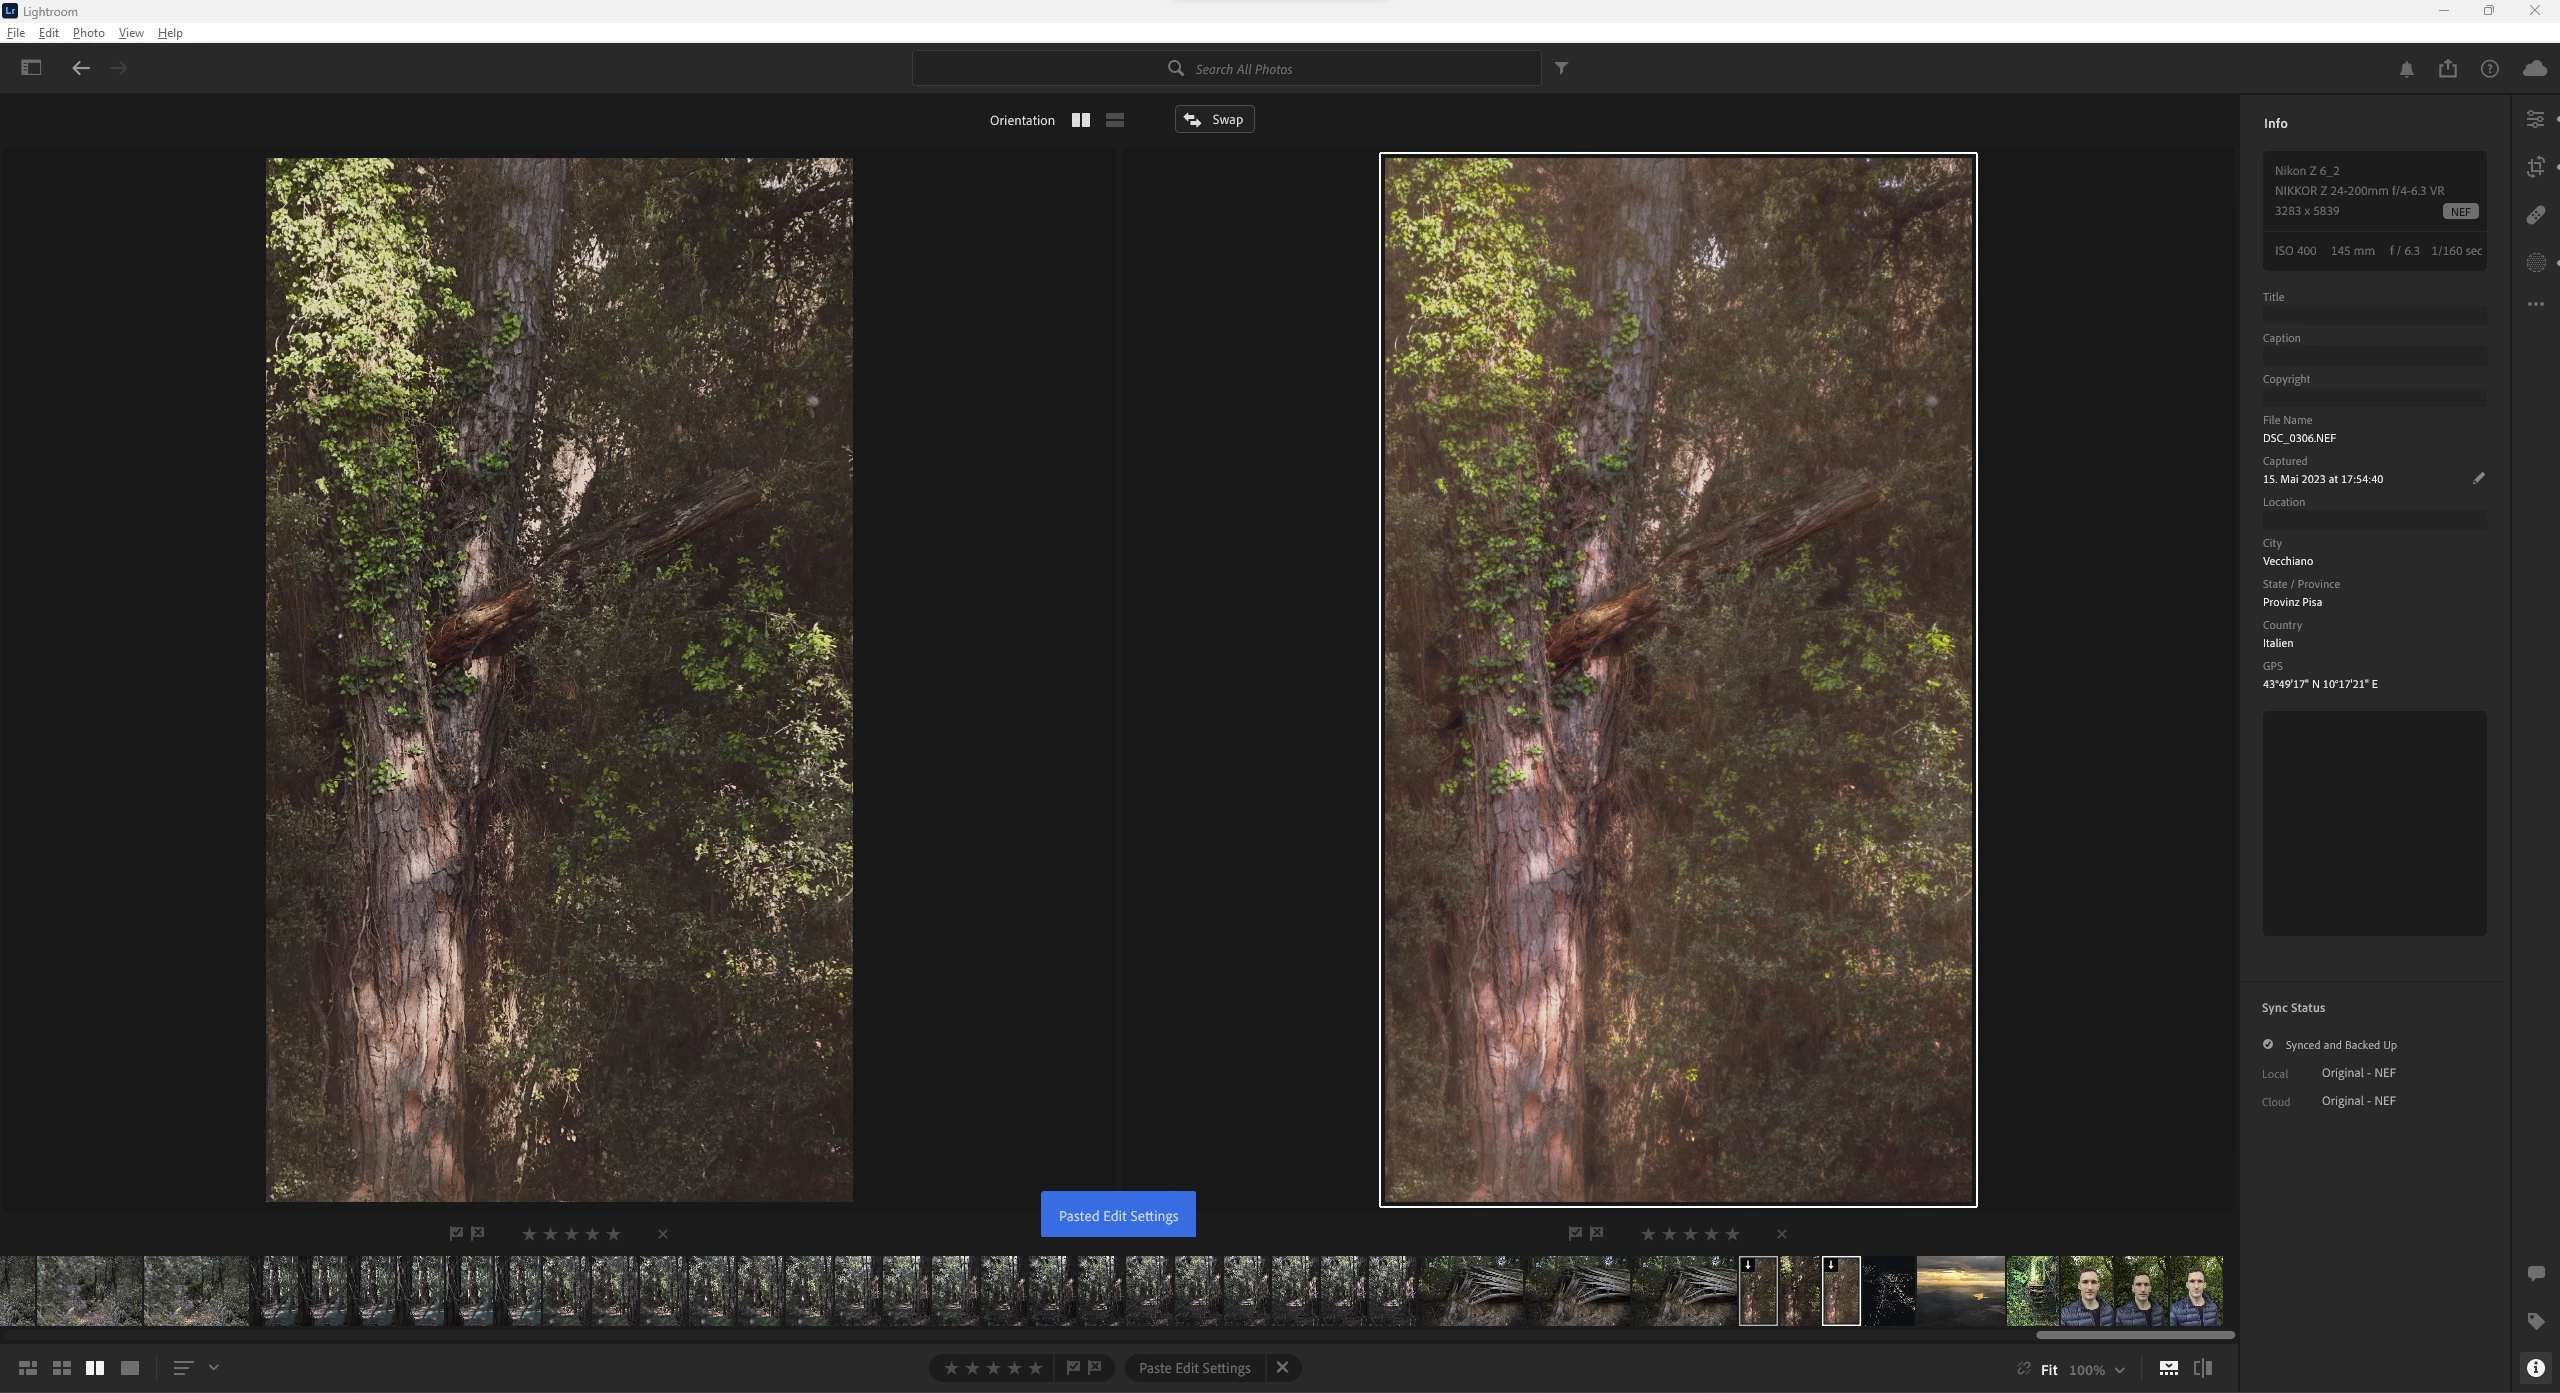The image size is (2560, 1393).
Task: Open the View menu
Action: 131,33
